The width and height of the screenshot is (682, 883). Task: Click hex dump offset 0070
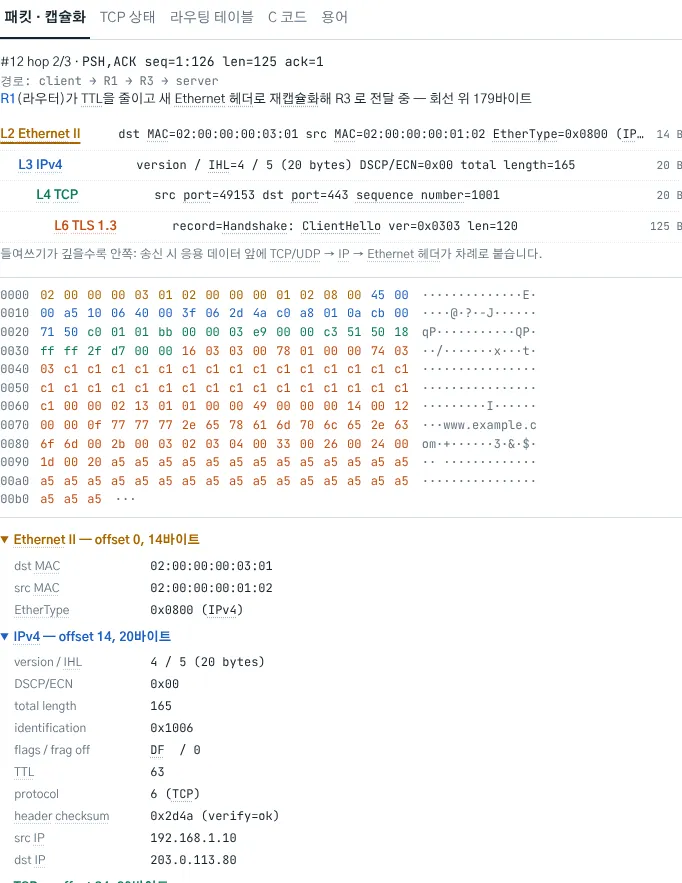click(15, 425)
